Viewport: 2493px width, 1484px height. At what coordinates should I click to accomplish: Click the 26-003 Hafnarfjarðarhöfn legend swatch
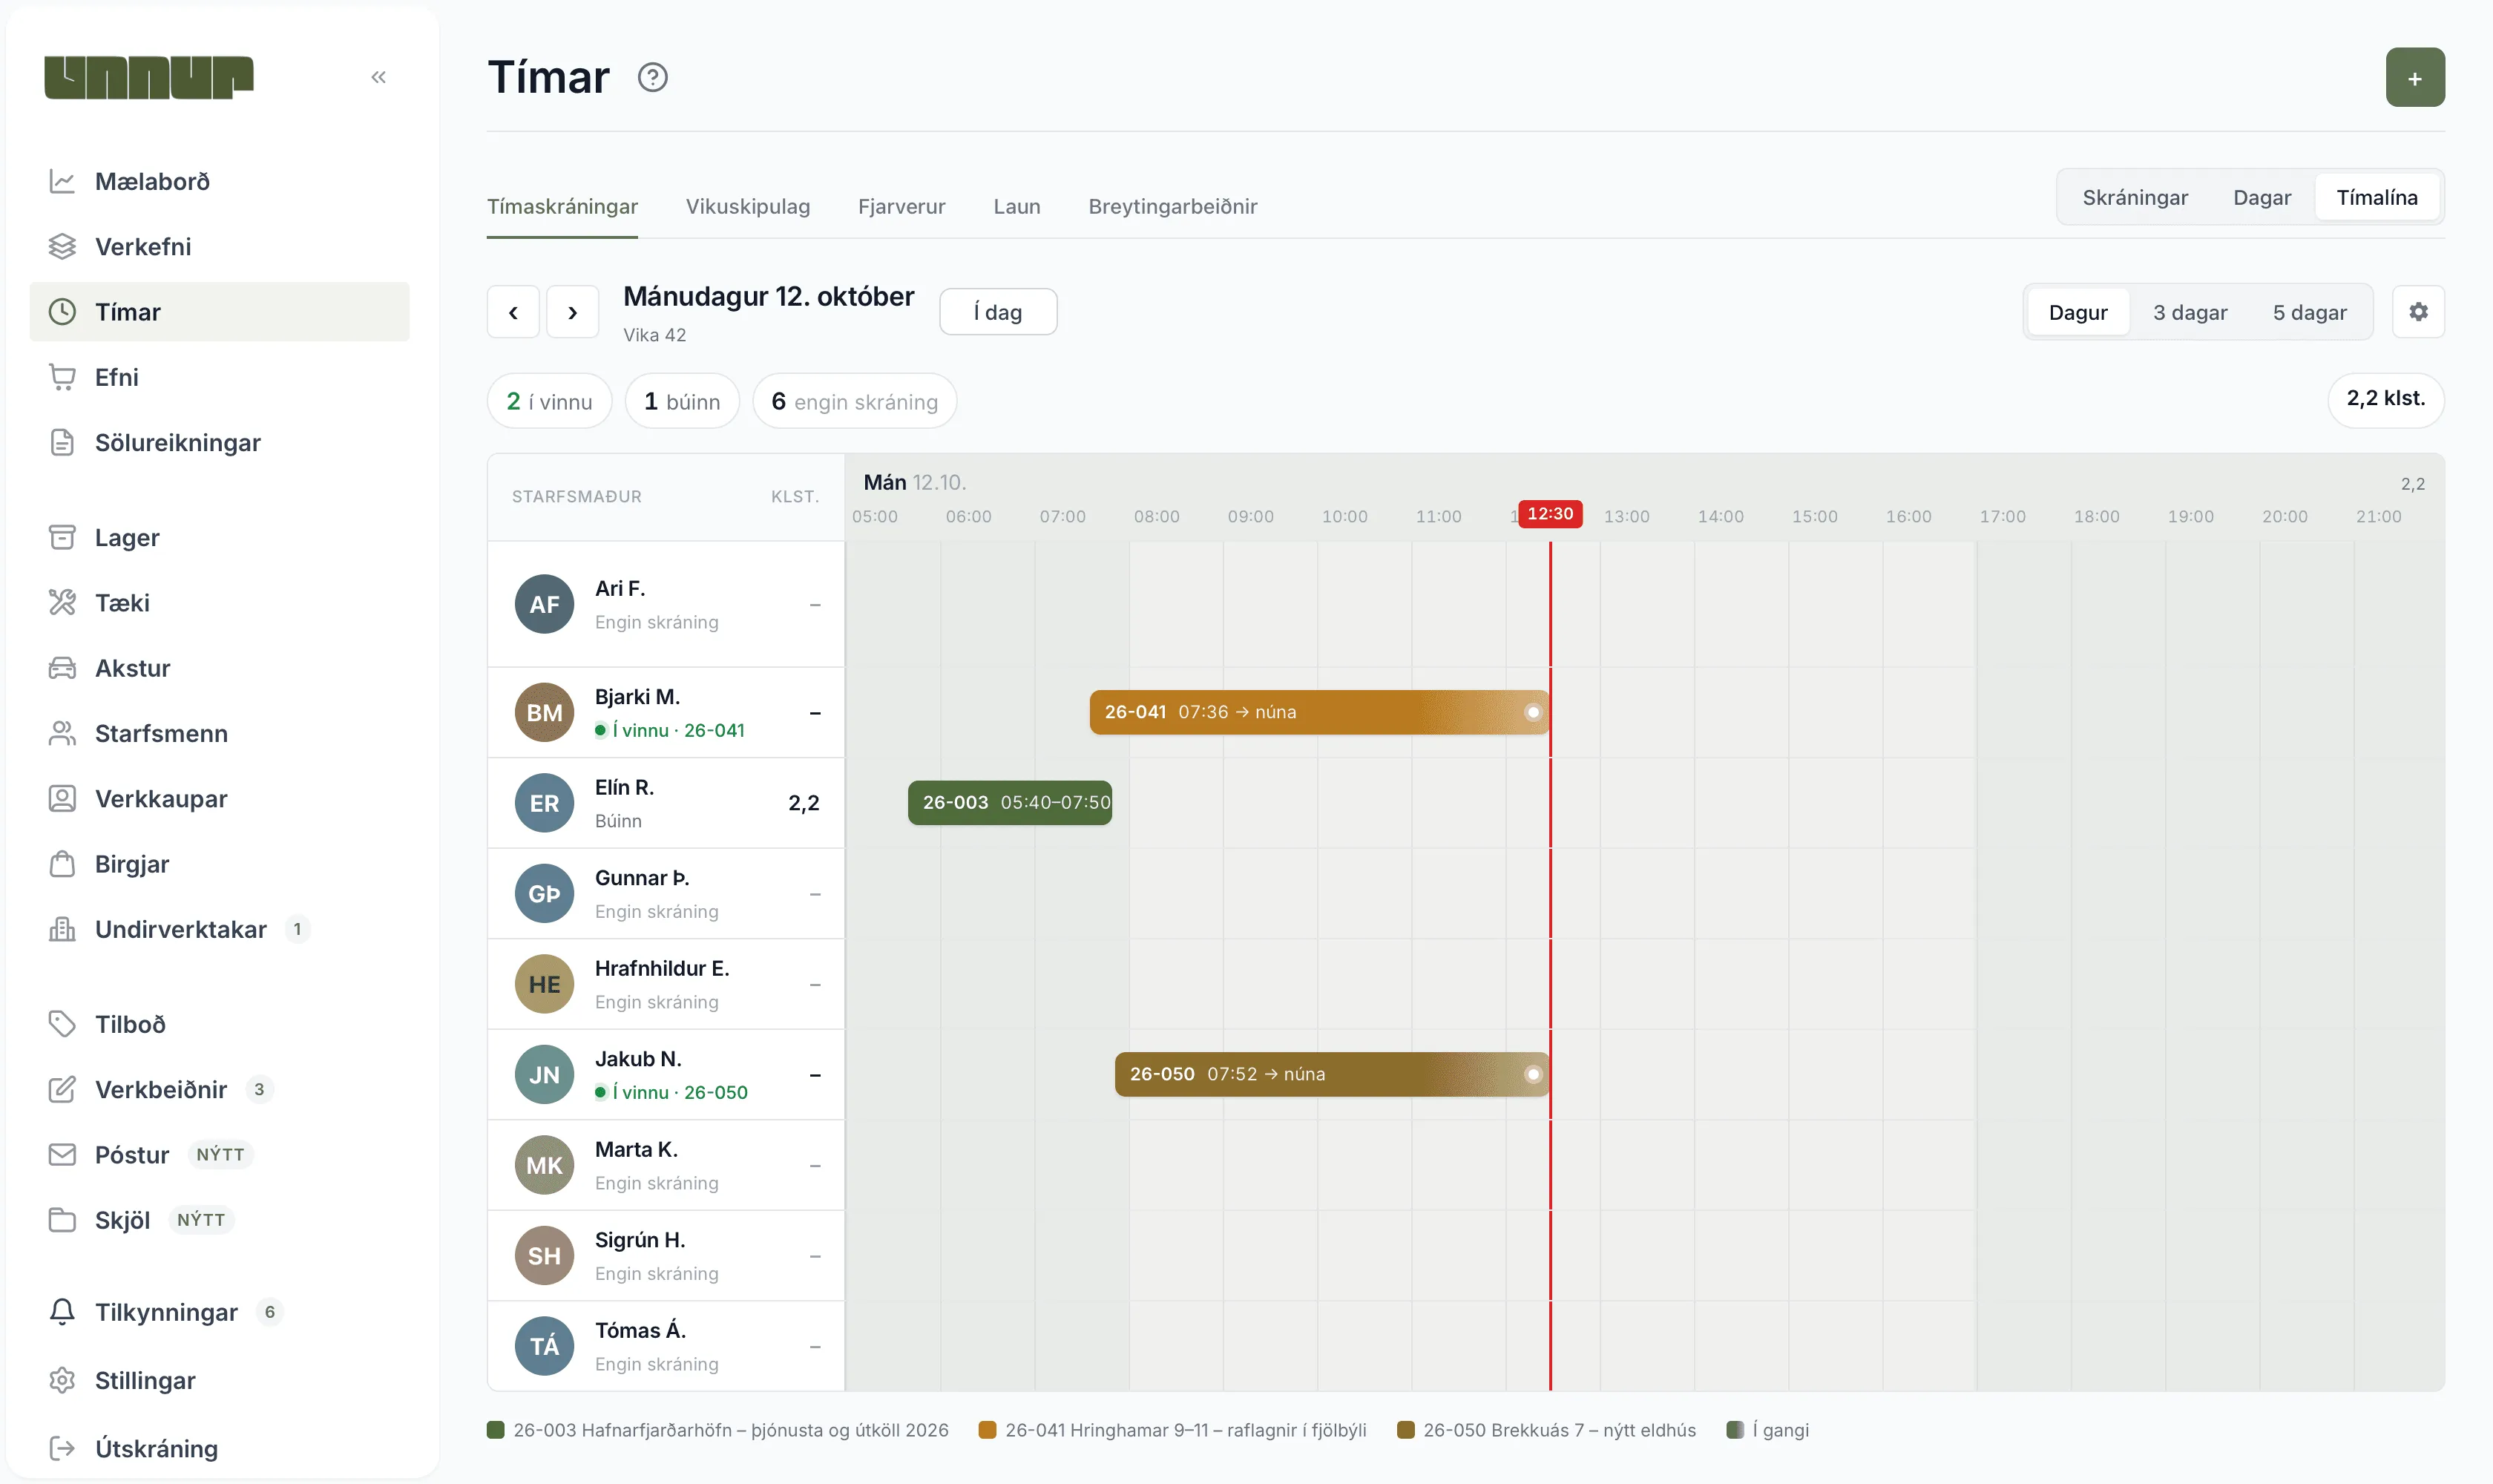pyautogui.click(x=495, y=1430)
